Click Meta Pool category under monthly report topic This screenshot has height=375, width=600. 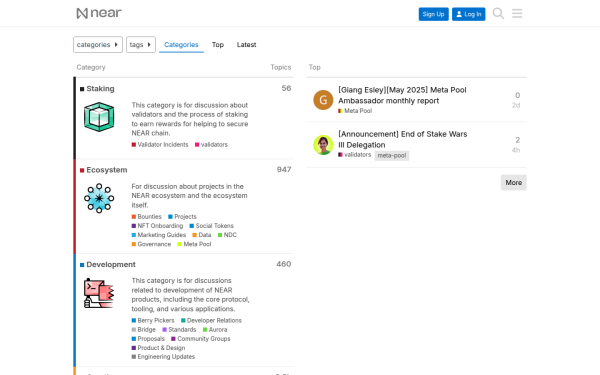tap(355, 111)
